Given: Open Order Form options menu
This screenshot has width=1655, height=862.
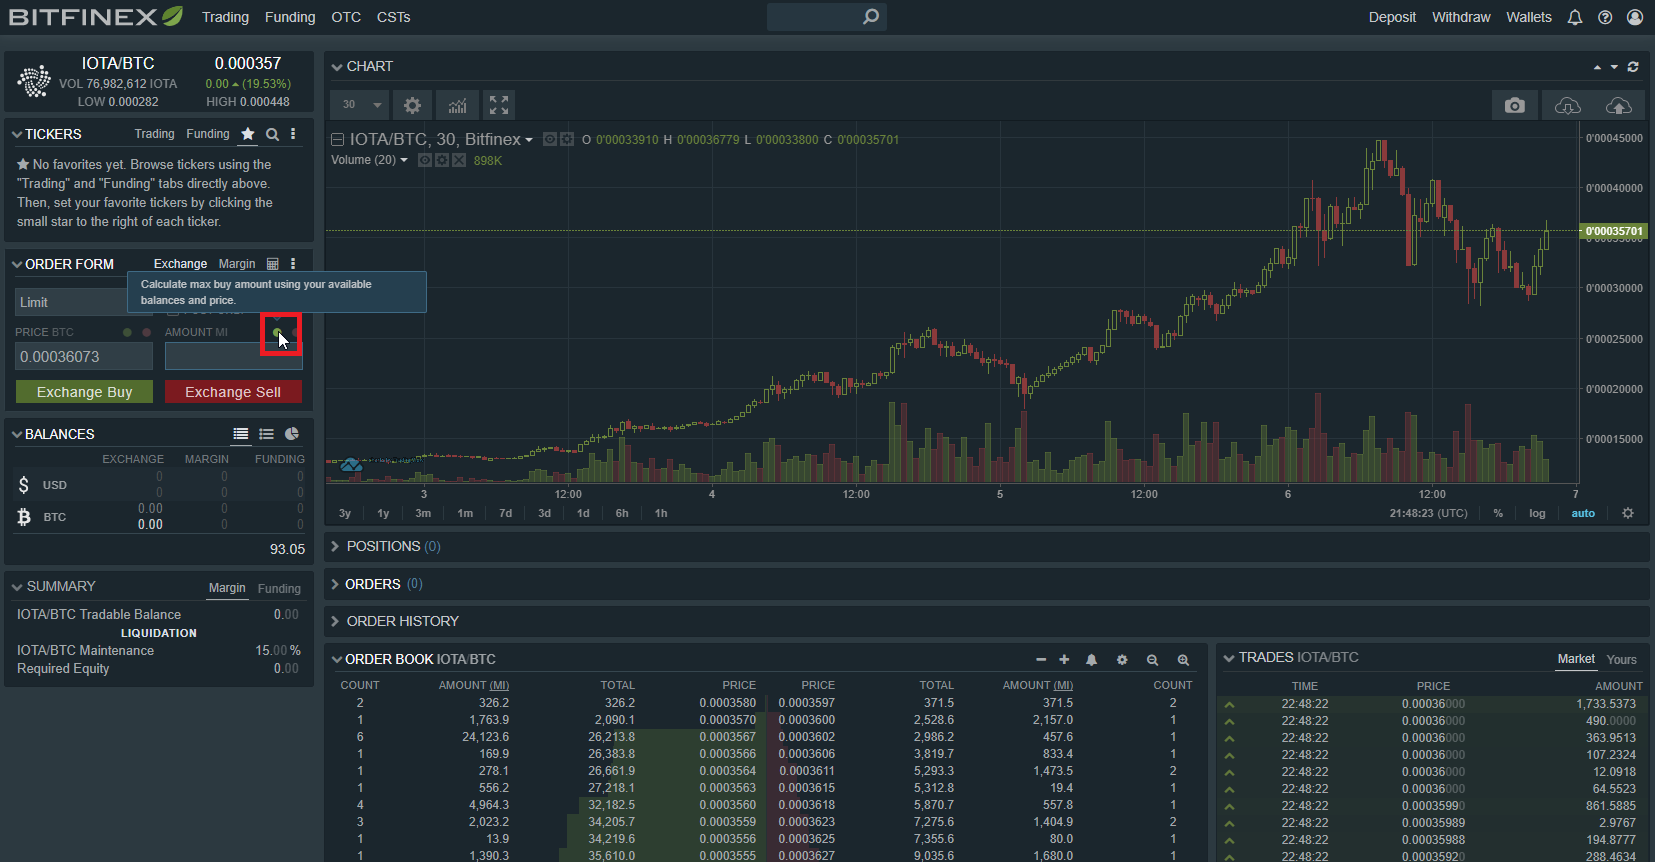Looking at the screenshot, I should [293, 264].
